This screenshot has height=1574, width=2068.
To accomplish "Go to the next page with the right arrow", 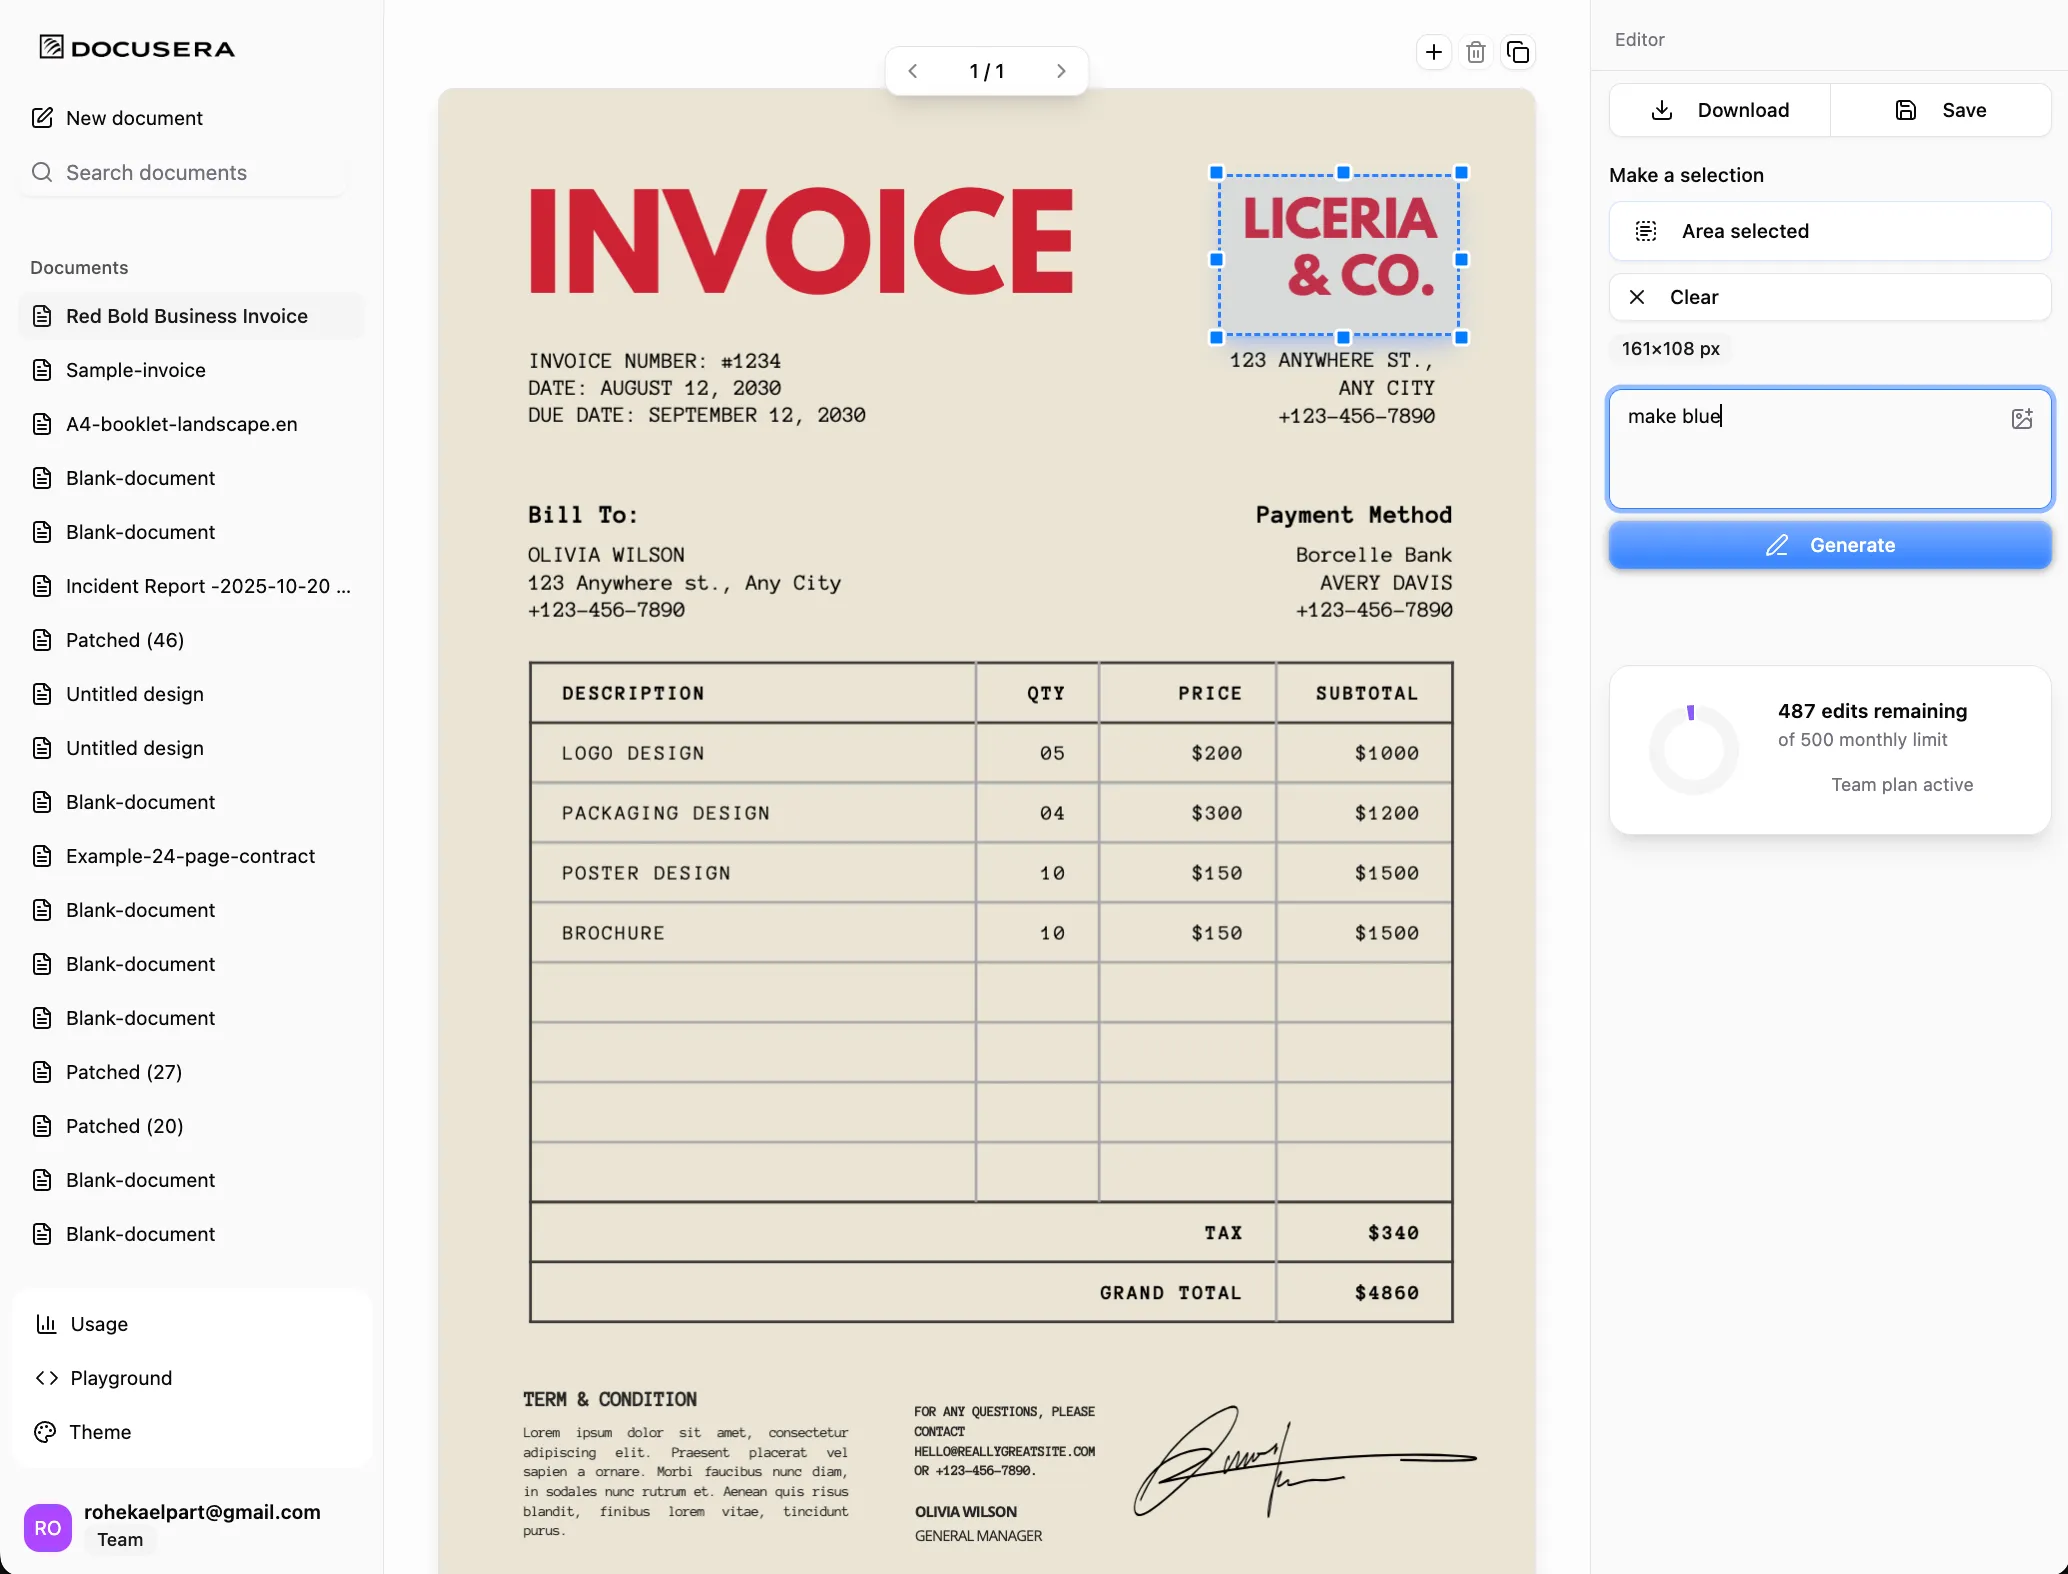I will coord(1060,70).
